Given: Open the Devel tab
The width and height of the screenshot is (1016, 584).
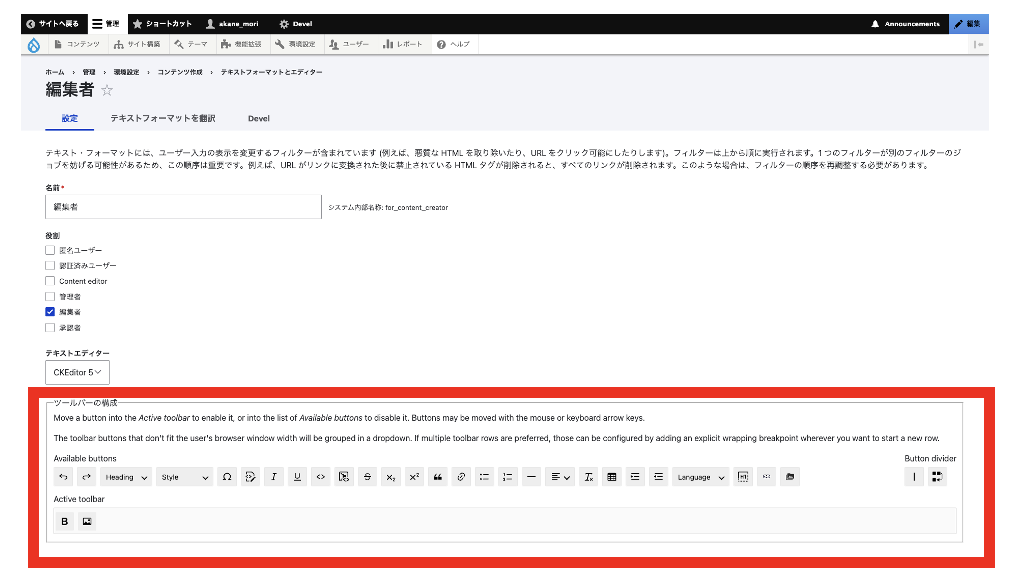Looking at the screenshot, I should click(x=259, y=118).
